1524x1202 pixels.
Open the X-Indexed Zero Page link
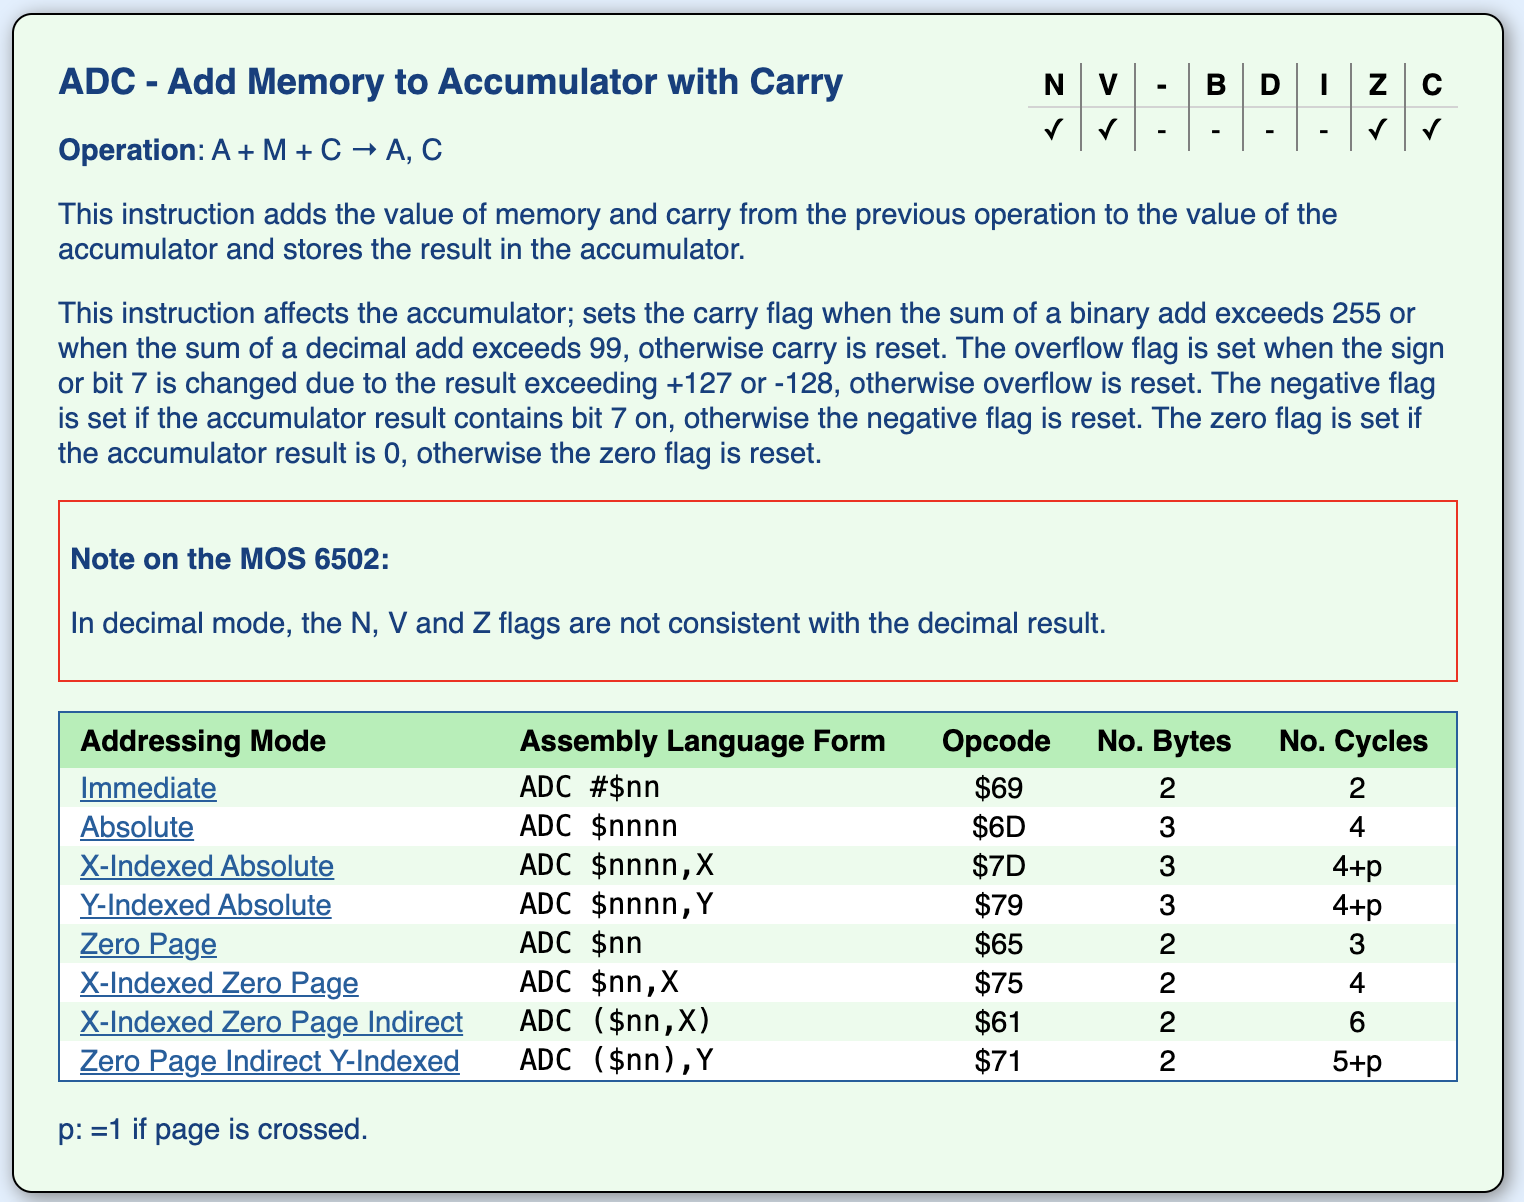(x=219, y=983)
